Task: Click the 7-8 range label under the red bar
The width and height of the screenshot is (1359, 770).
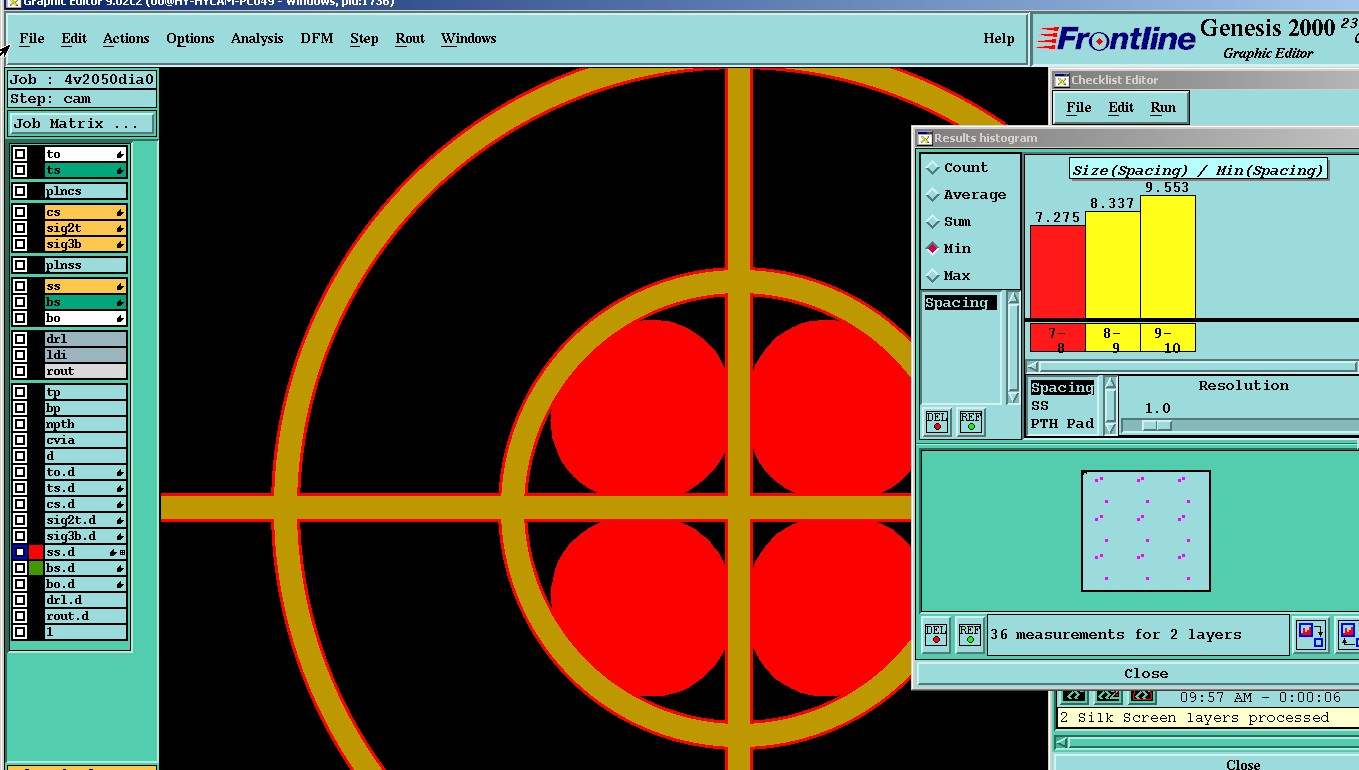Action: click(x=1057, y=339)
